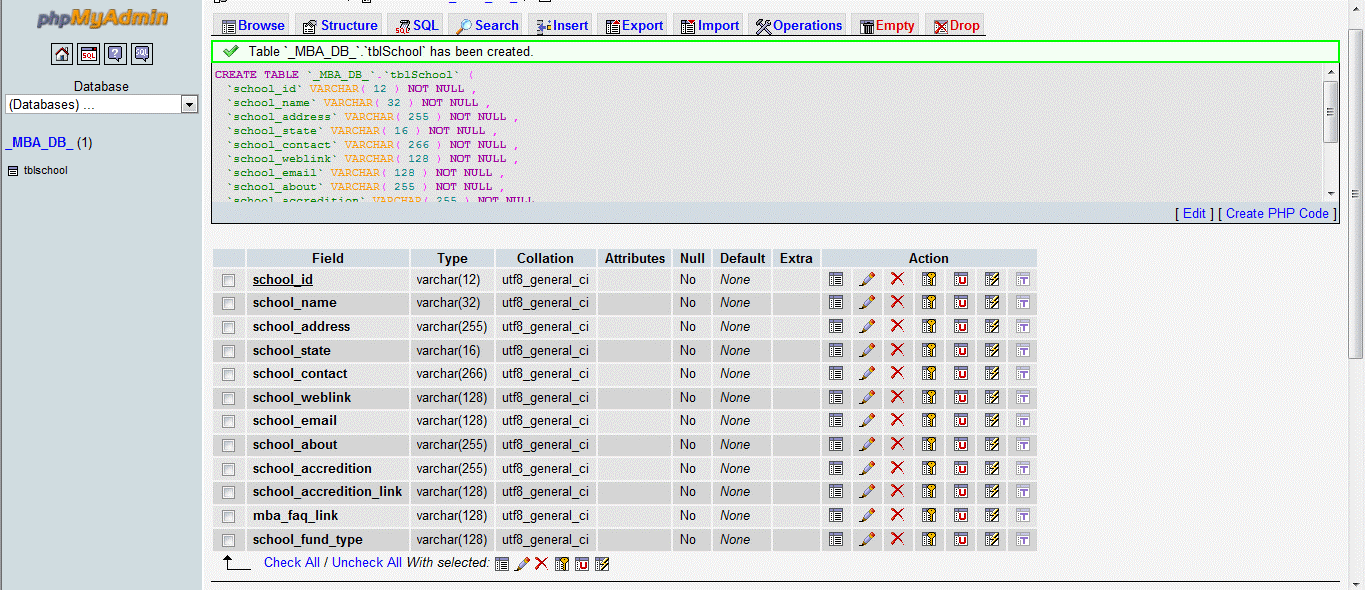
Task: Click the browse icon beside tblschool in sidebar
Action: 13,171
